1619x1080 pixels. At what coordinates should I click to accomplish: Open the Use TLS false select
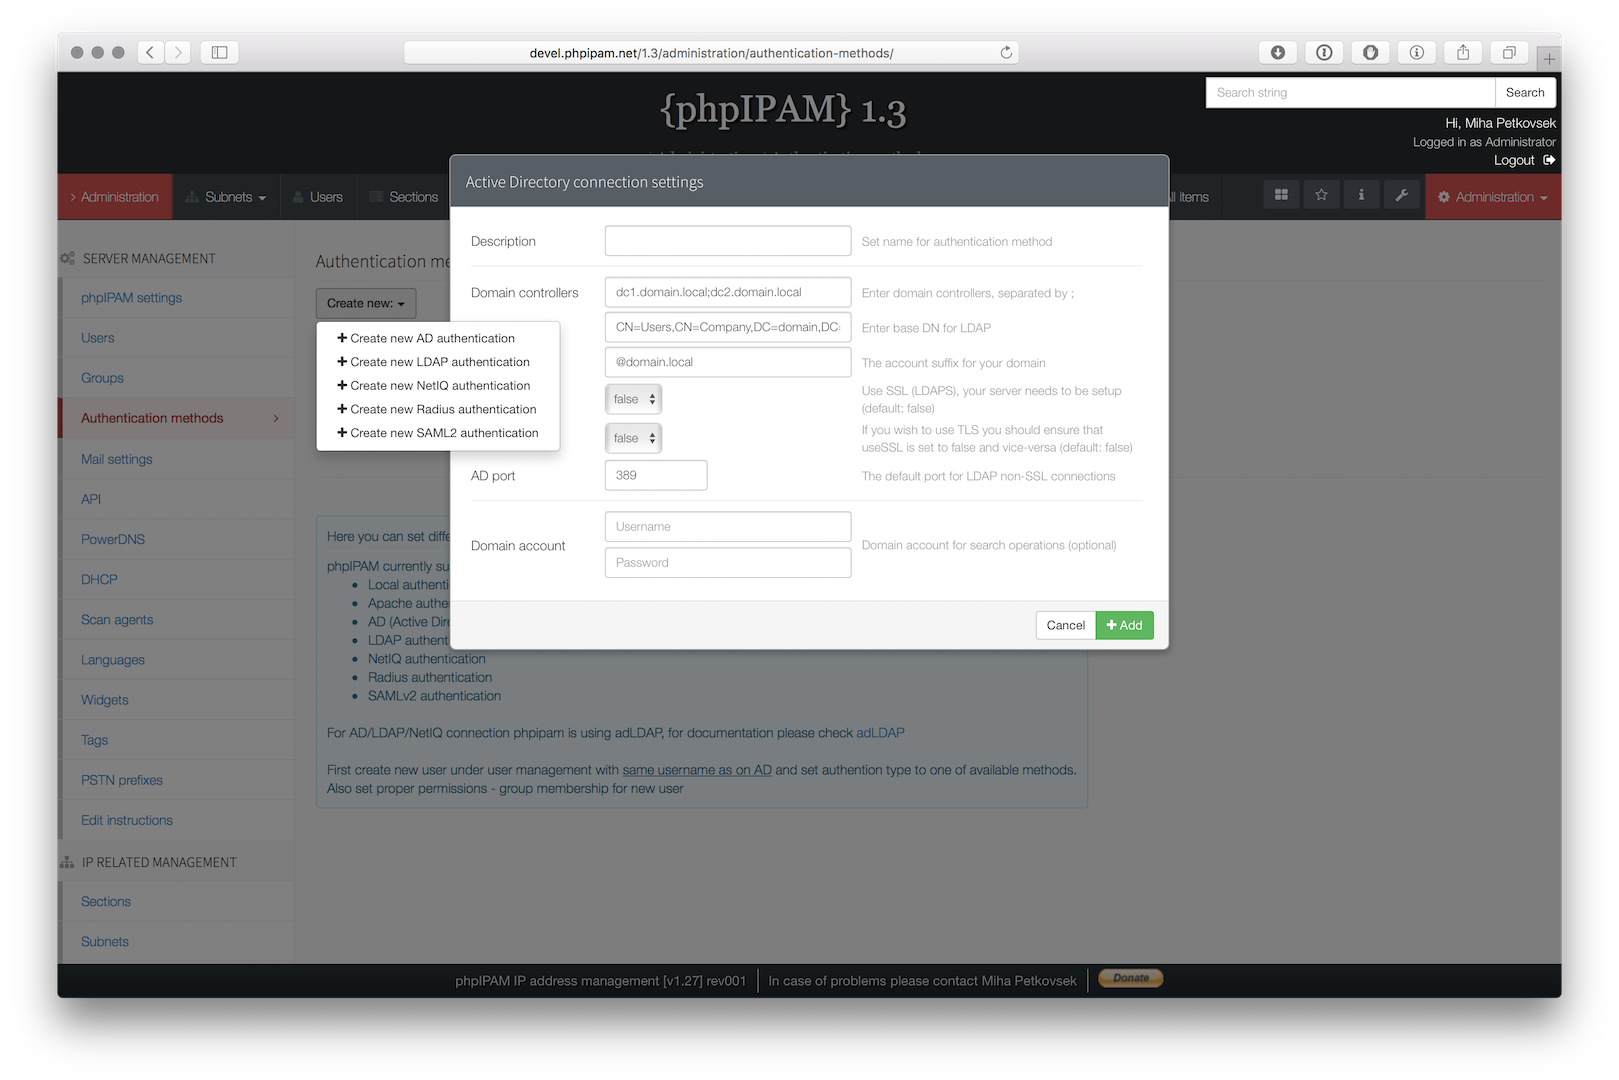633,438
